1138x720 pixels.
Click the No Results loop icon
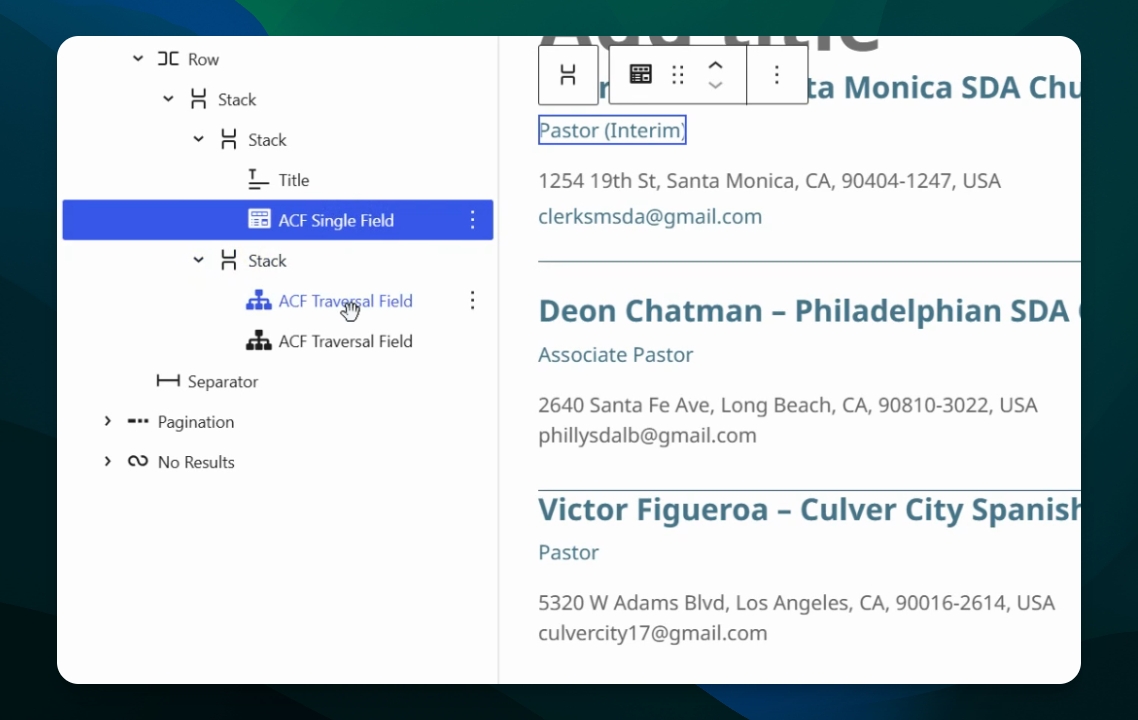click(x=138, y=461)
